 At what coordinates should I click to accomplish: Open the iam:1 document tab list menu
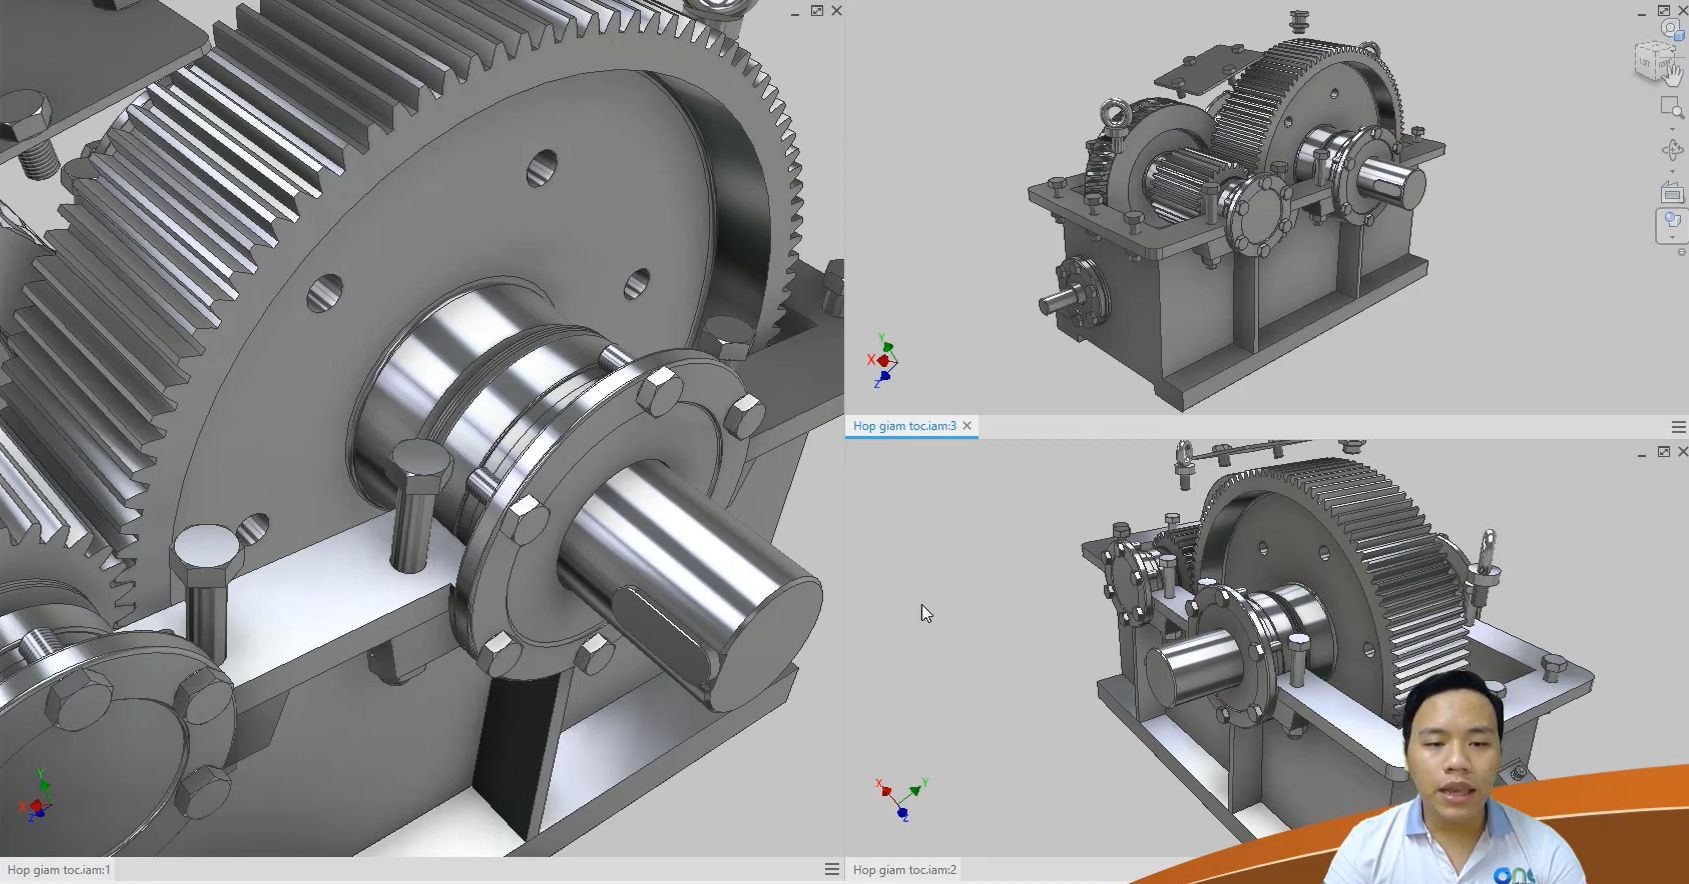(x=832, y=870)
